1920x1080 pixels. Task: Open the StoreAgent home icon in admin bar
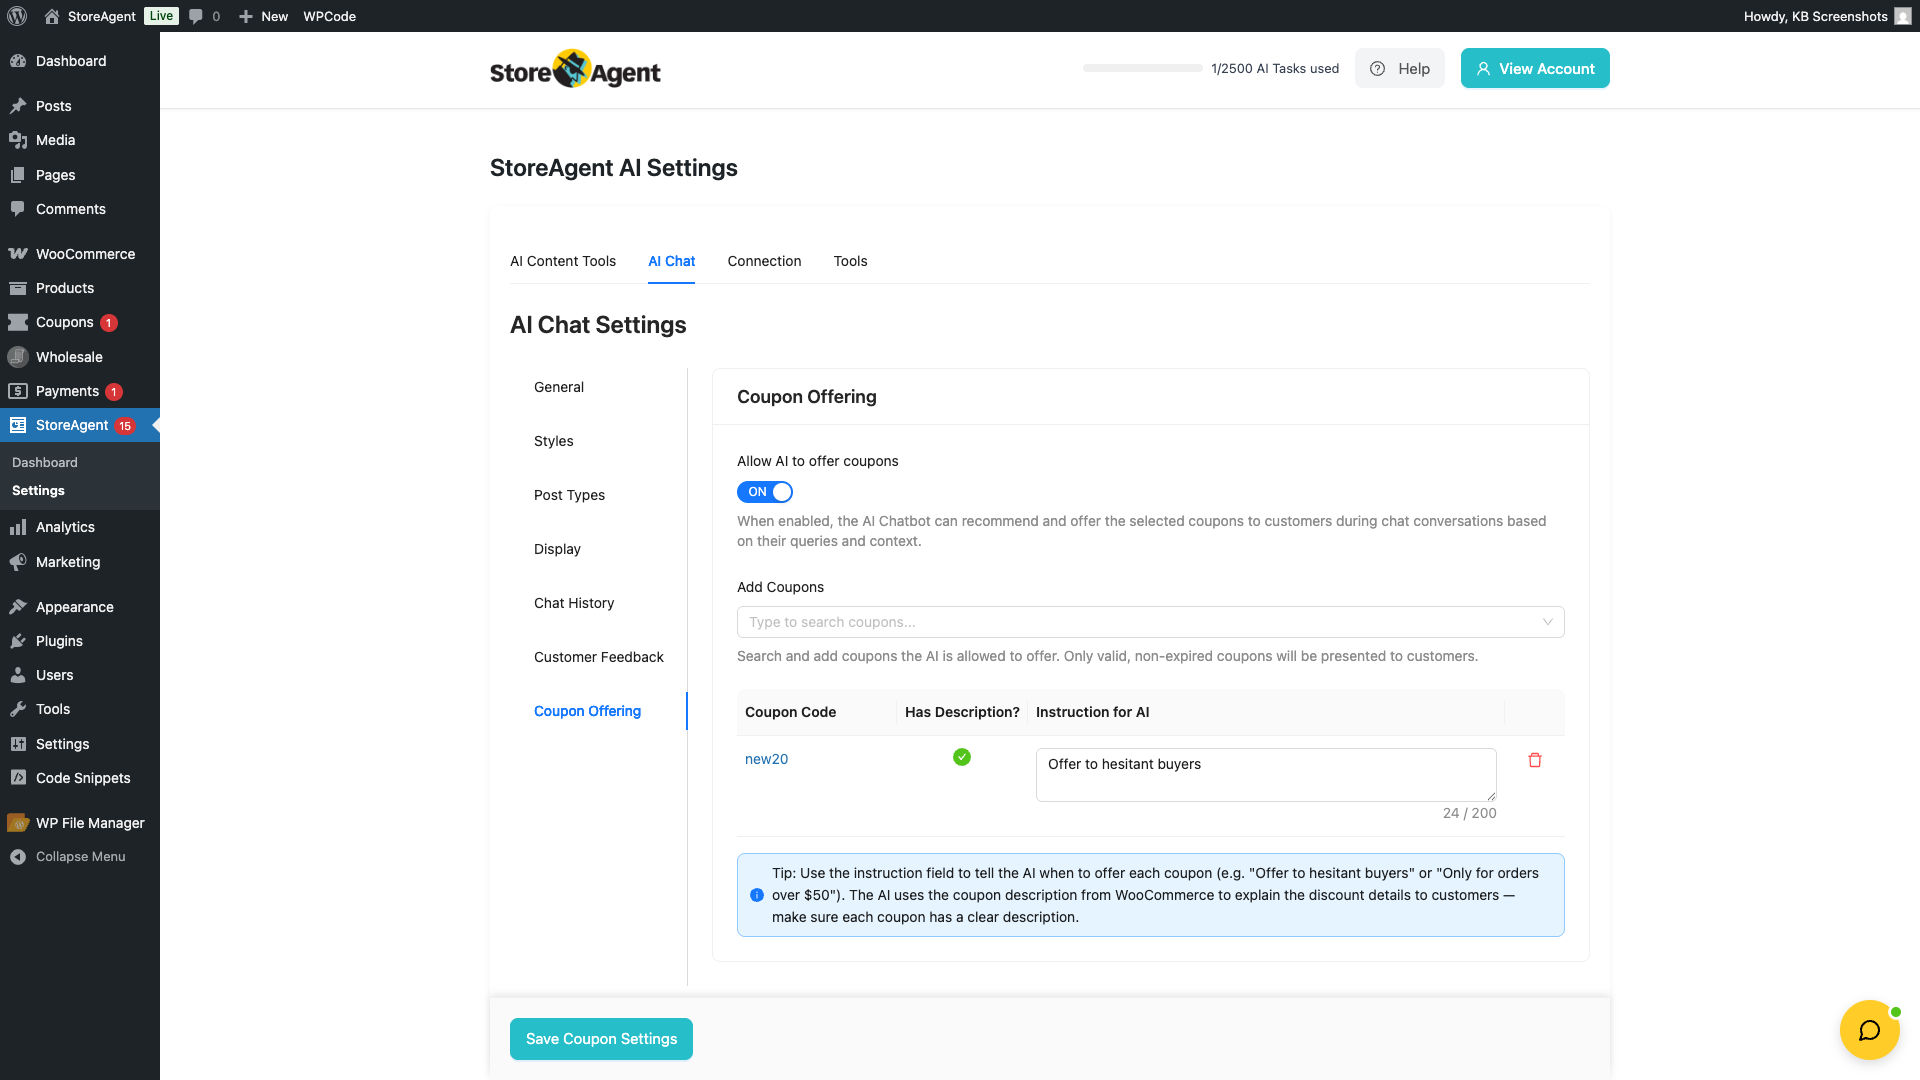(52, 16)
